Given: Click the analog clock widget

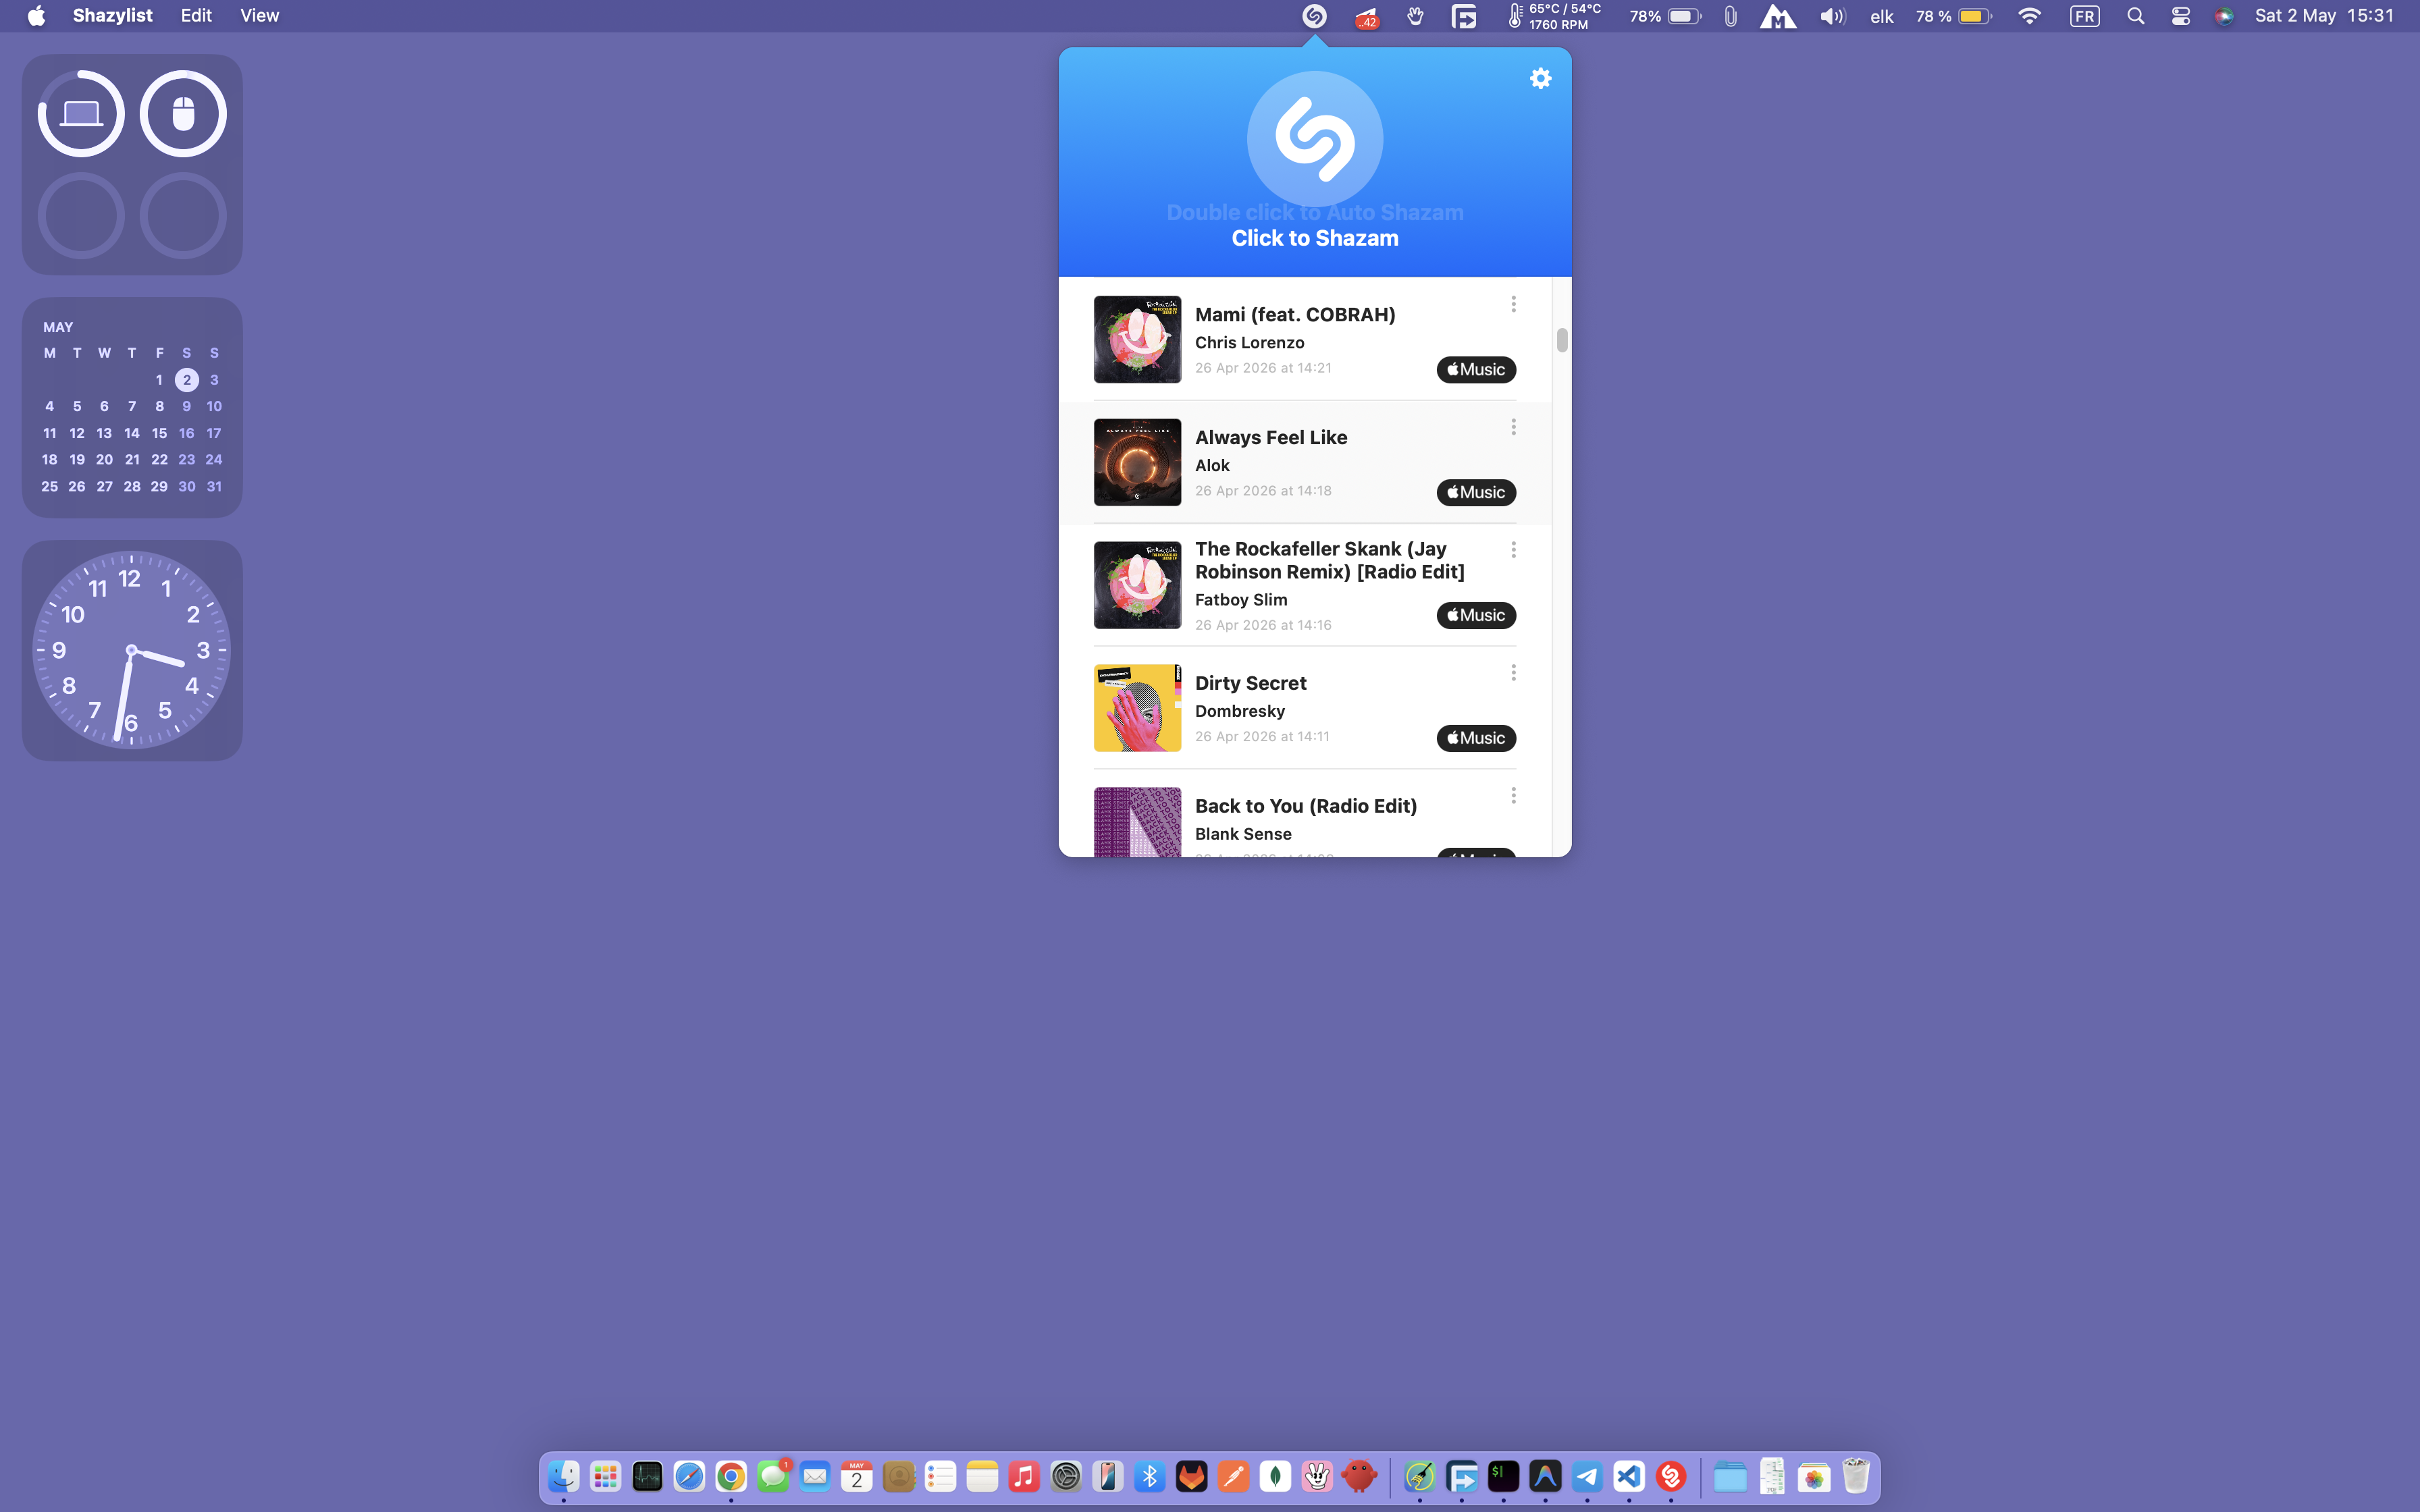Looking at the screenshot, I should (x=132, y=650).
